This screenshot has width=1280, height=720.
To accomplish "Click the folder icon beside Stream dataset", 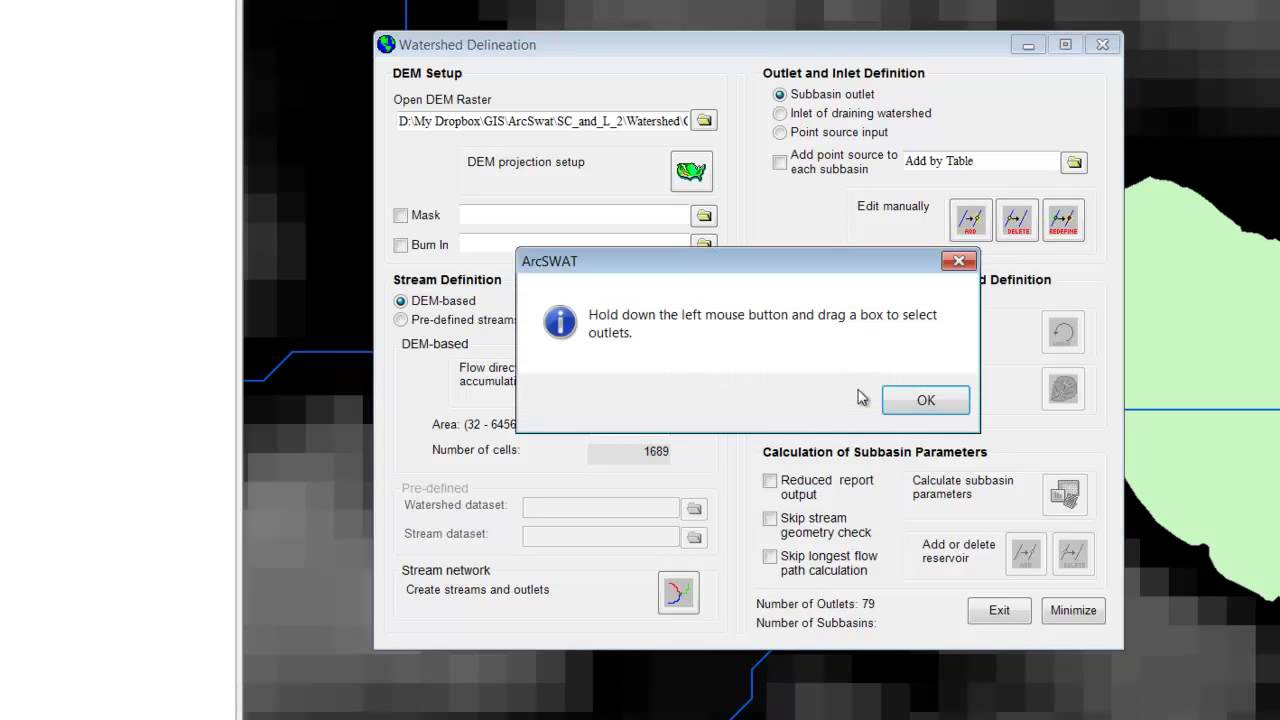I will pos(694,537).
